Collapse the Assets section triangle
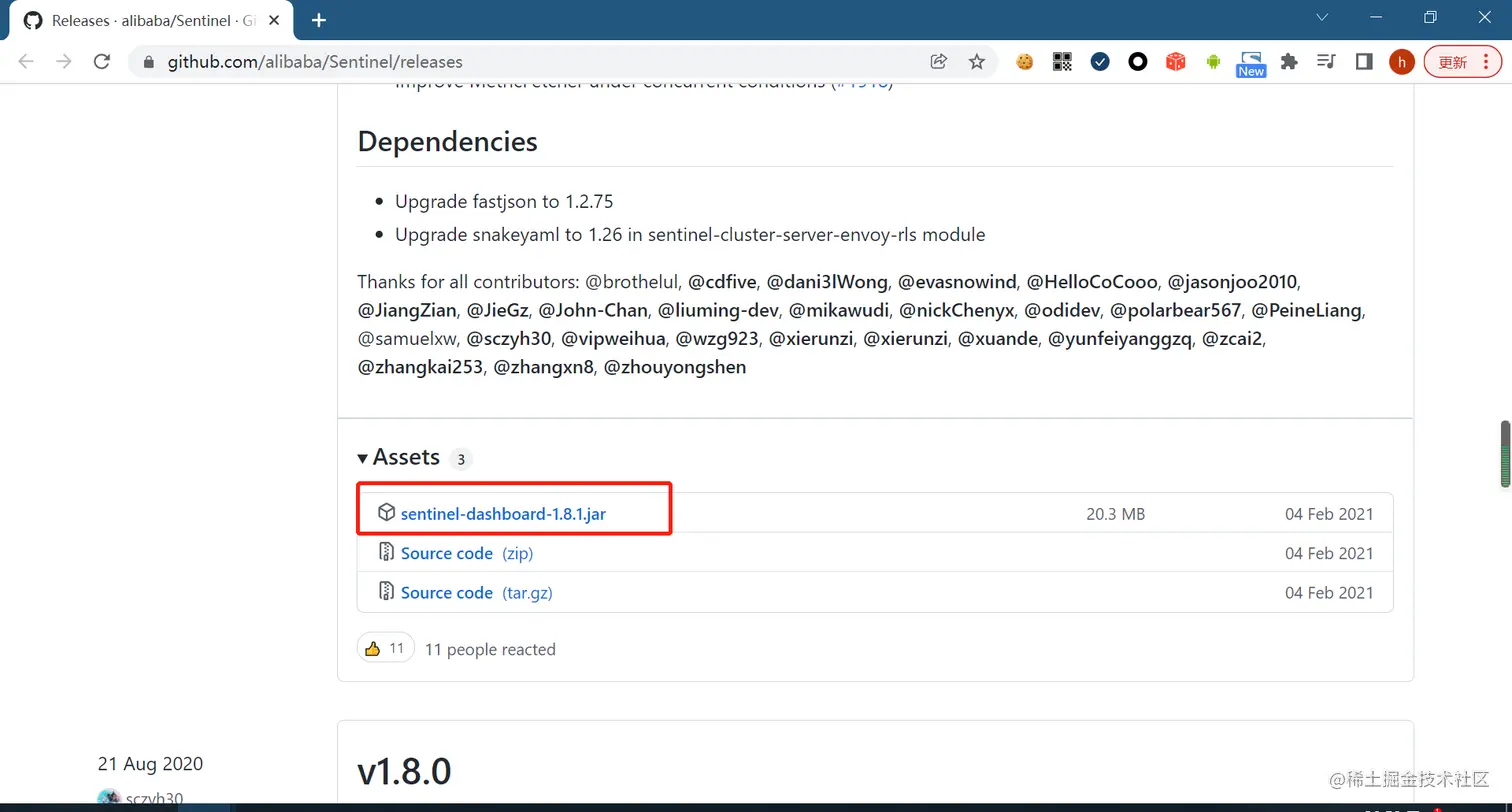The height and width of the screenshot is (812, 1512). (362, 458)
